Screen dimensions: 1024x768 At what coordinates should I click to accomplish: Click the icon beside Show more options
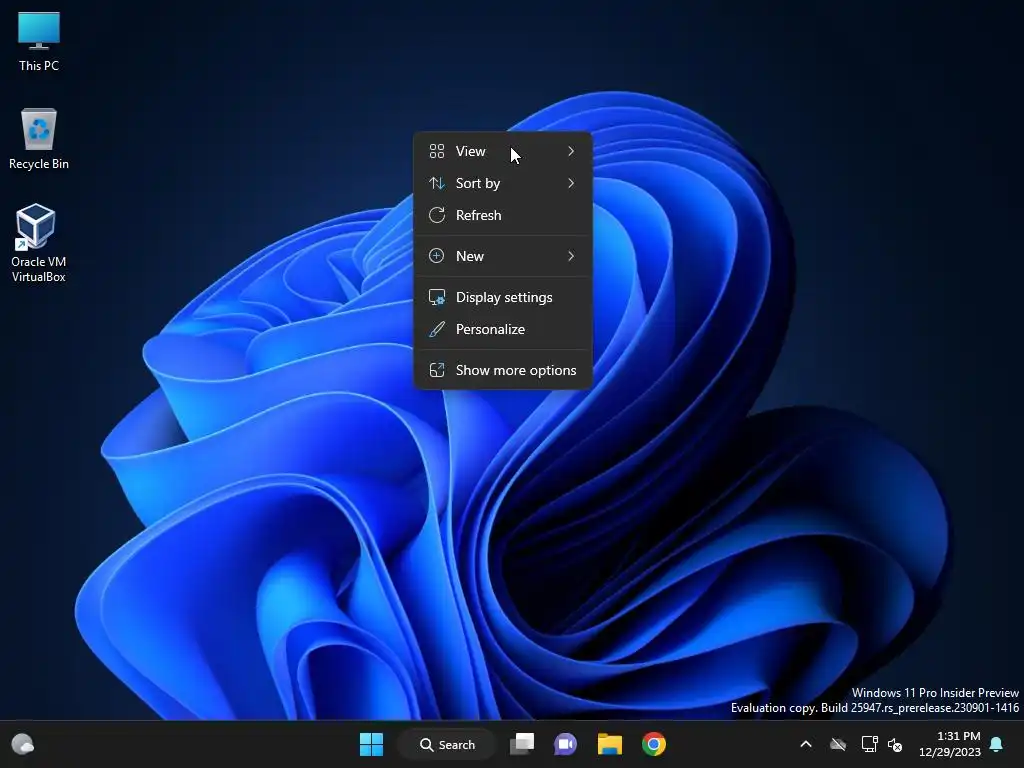click(x=437, y=370)
